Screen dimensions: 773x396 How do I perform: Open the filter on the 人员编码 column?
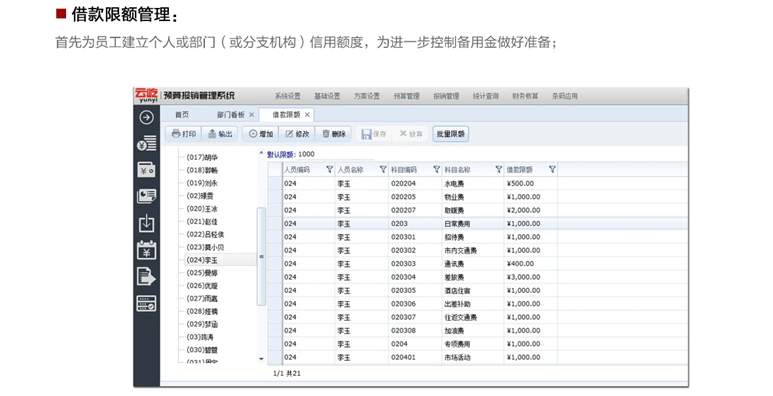coord(329,170)
